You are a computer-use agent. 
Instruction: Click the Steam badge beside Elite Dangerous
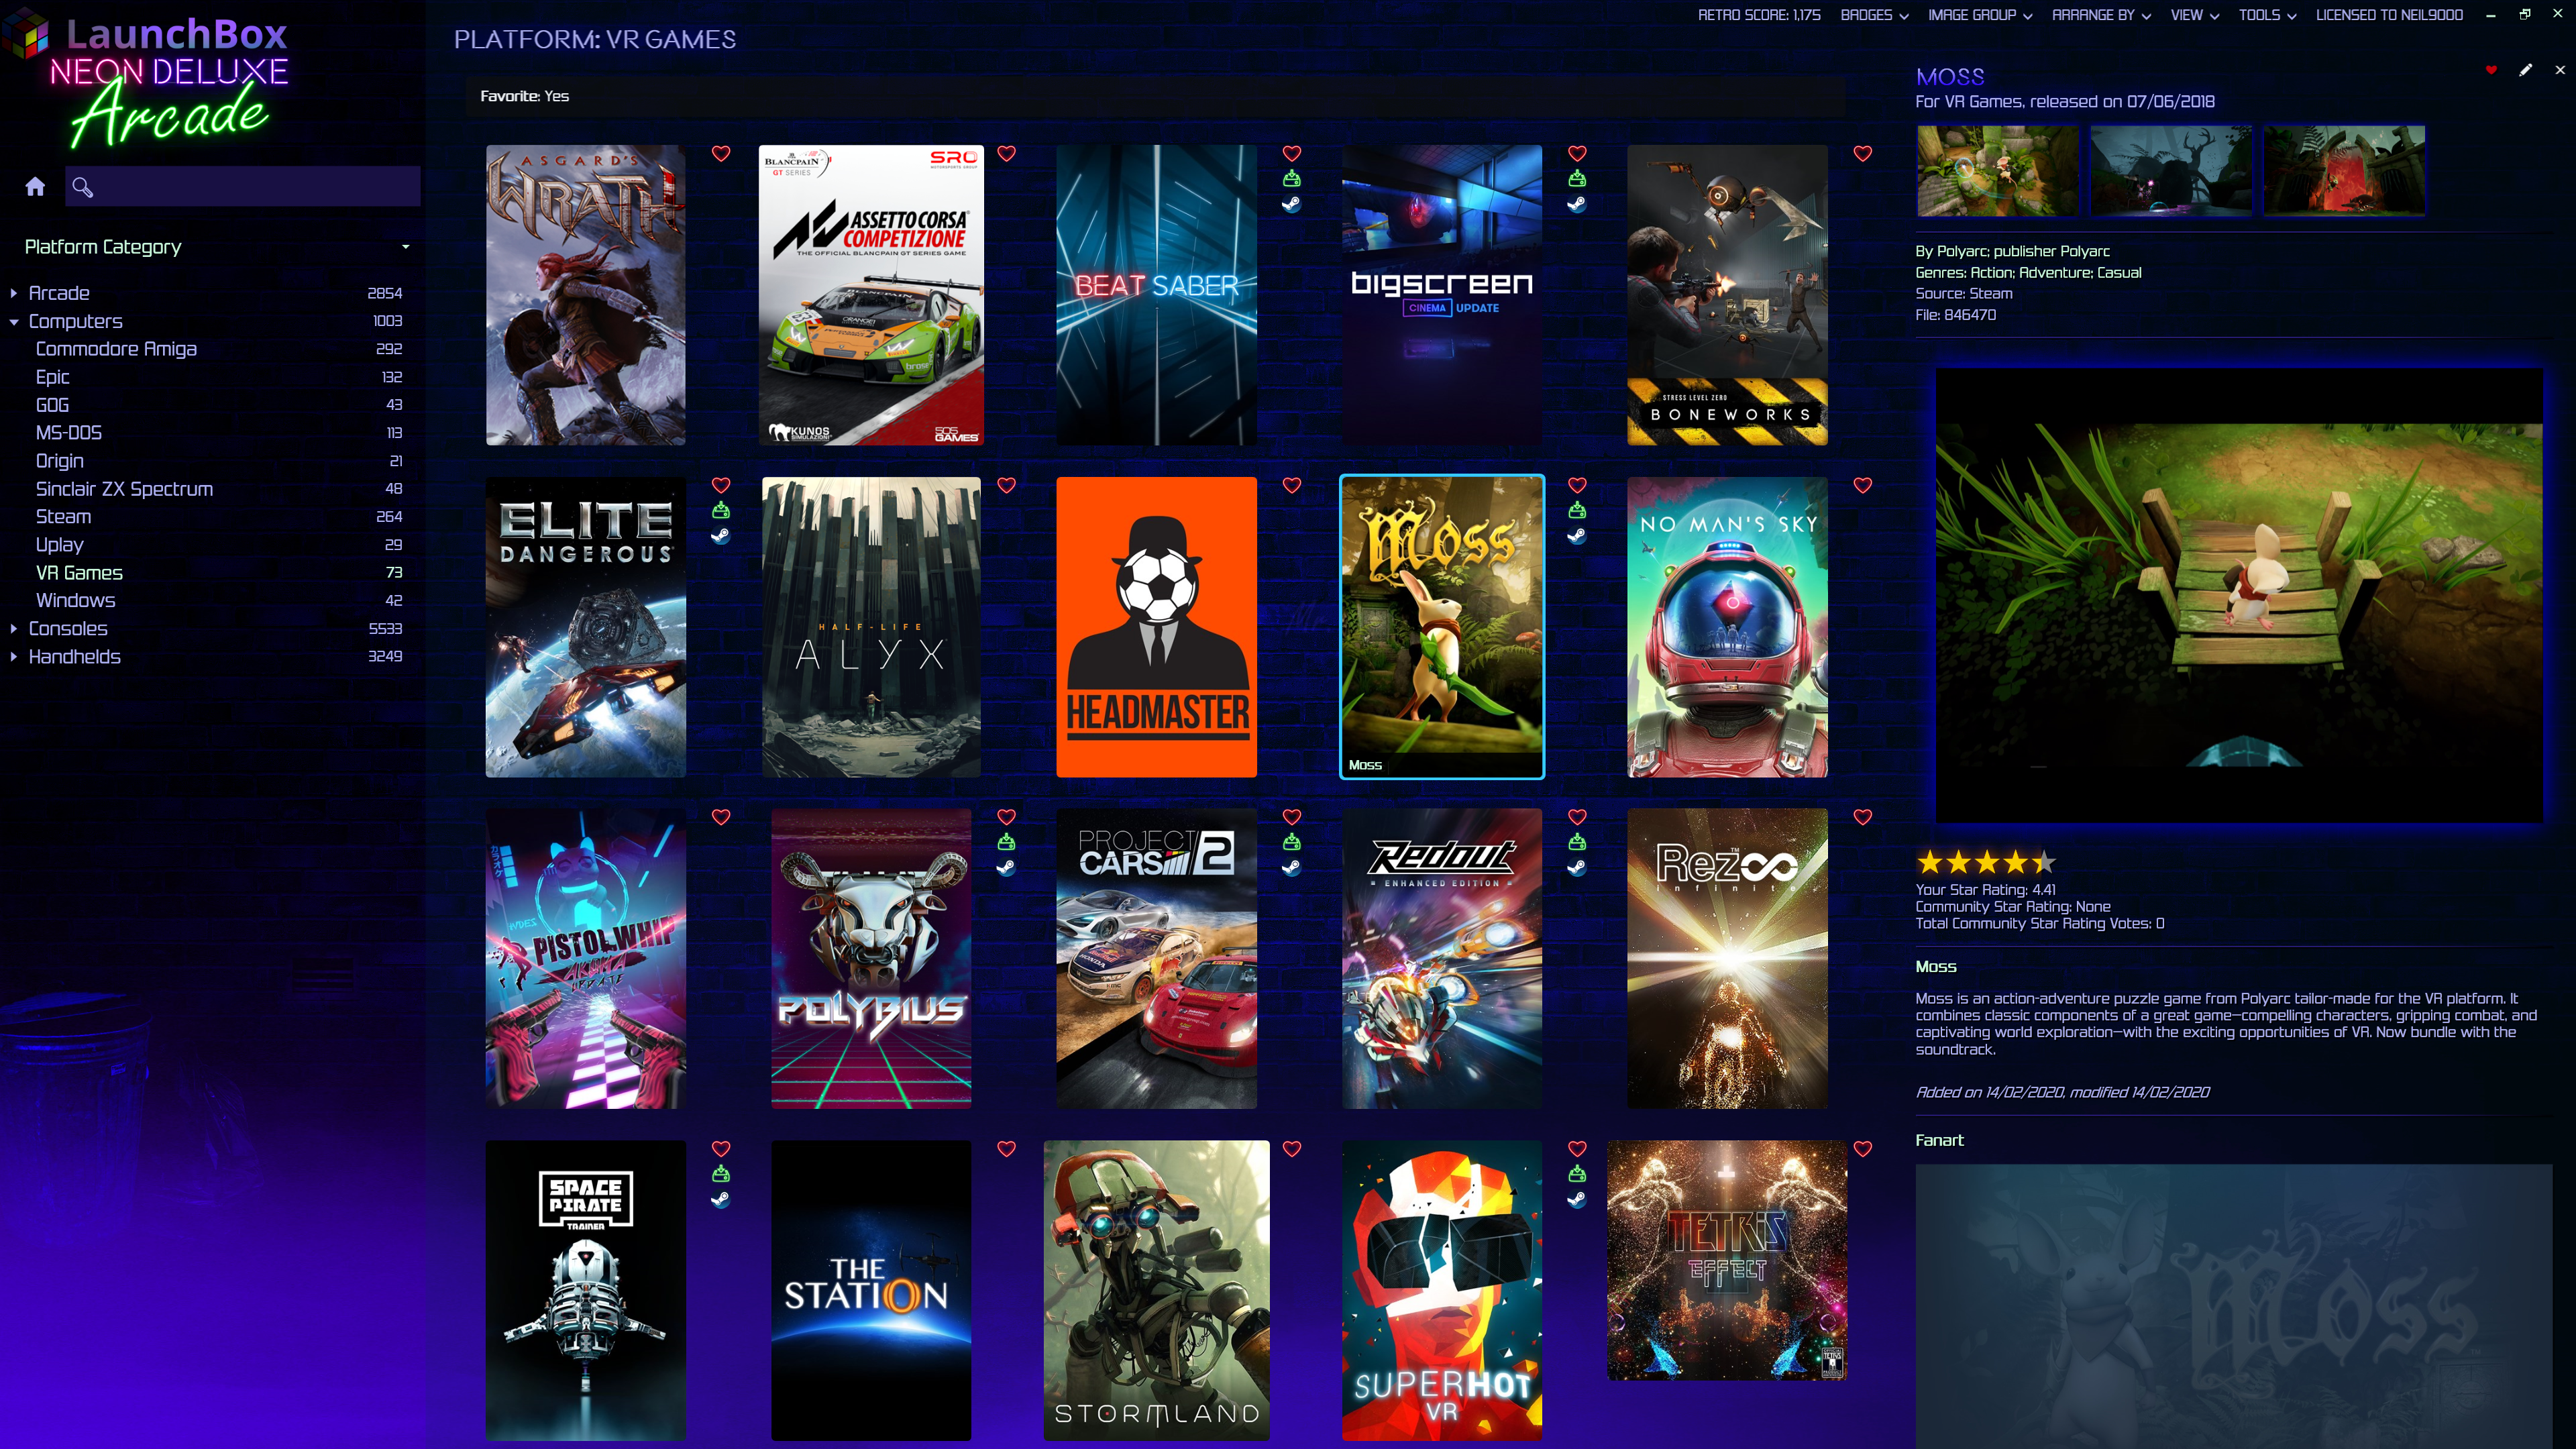(721, 536)
